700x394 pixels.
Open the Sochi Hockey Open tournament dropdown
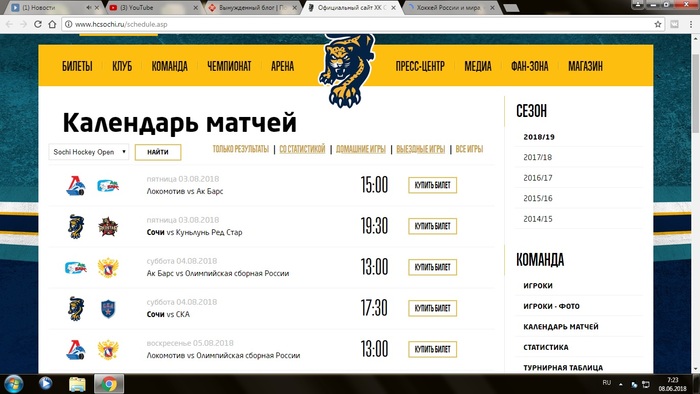89,152
